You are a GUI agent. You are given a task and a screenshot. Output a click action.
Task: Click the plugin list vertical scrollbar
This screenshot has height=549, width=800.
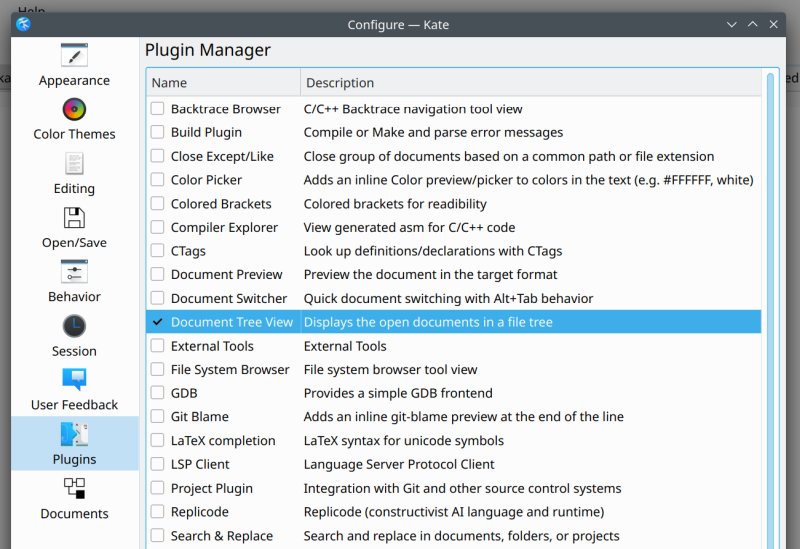(x=770, y=300)
